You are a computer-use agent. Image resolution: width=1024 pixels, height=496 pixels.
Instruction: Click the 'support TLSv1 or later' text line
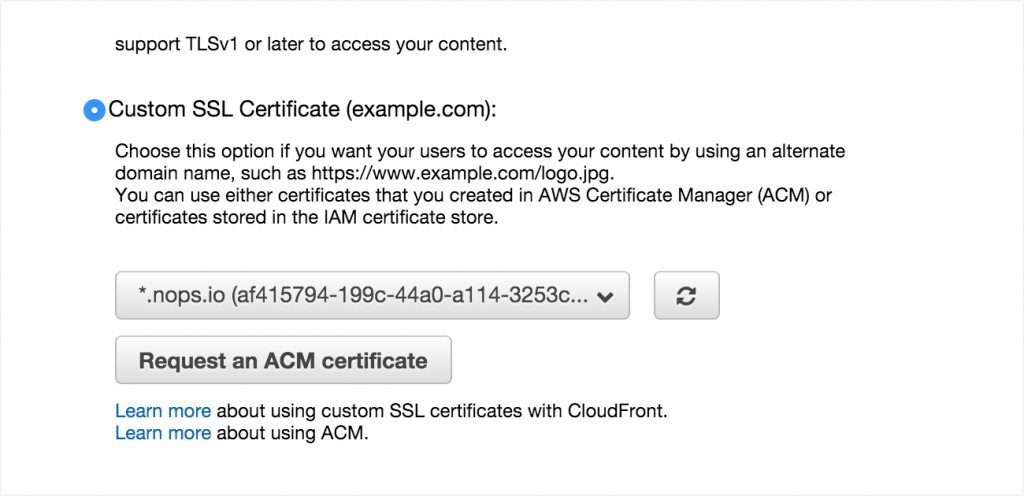click(x=311, y=46)
